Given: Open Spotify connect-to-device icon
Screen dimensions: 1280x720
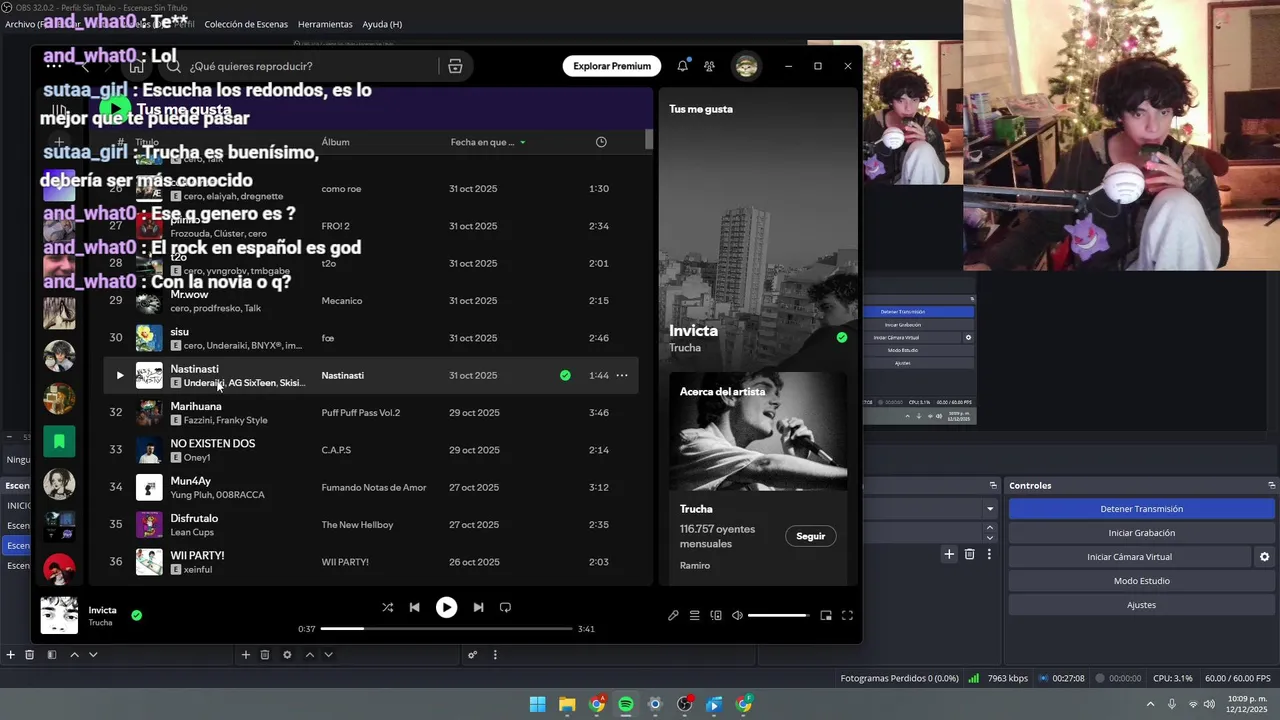Looking at the screenshot, I should [716, 615].
